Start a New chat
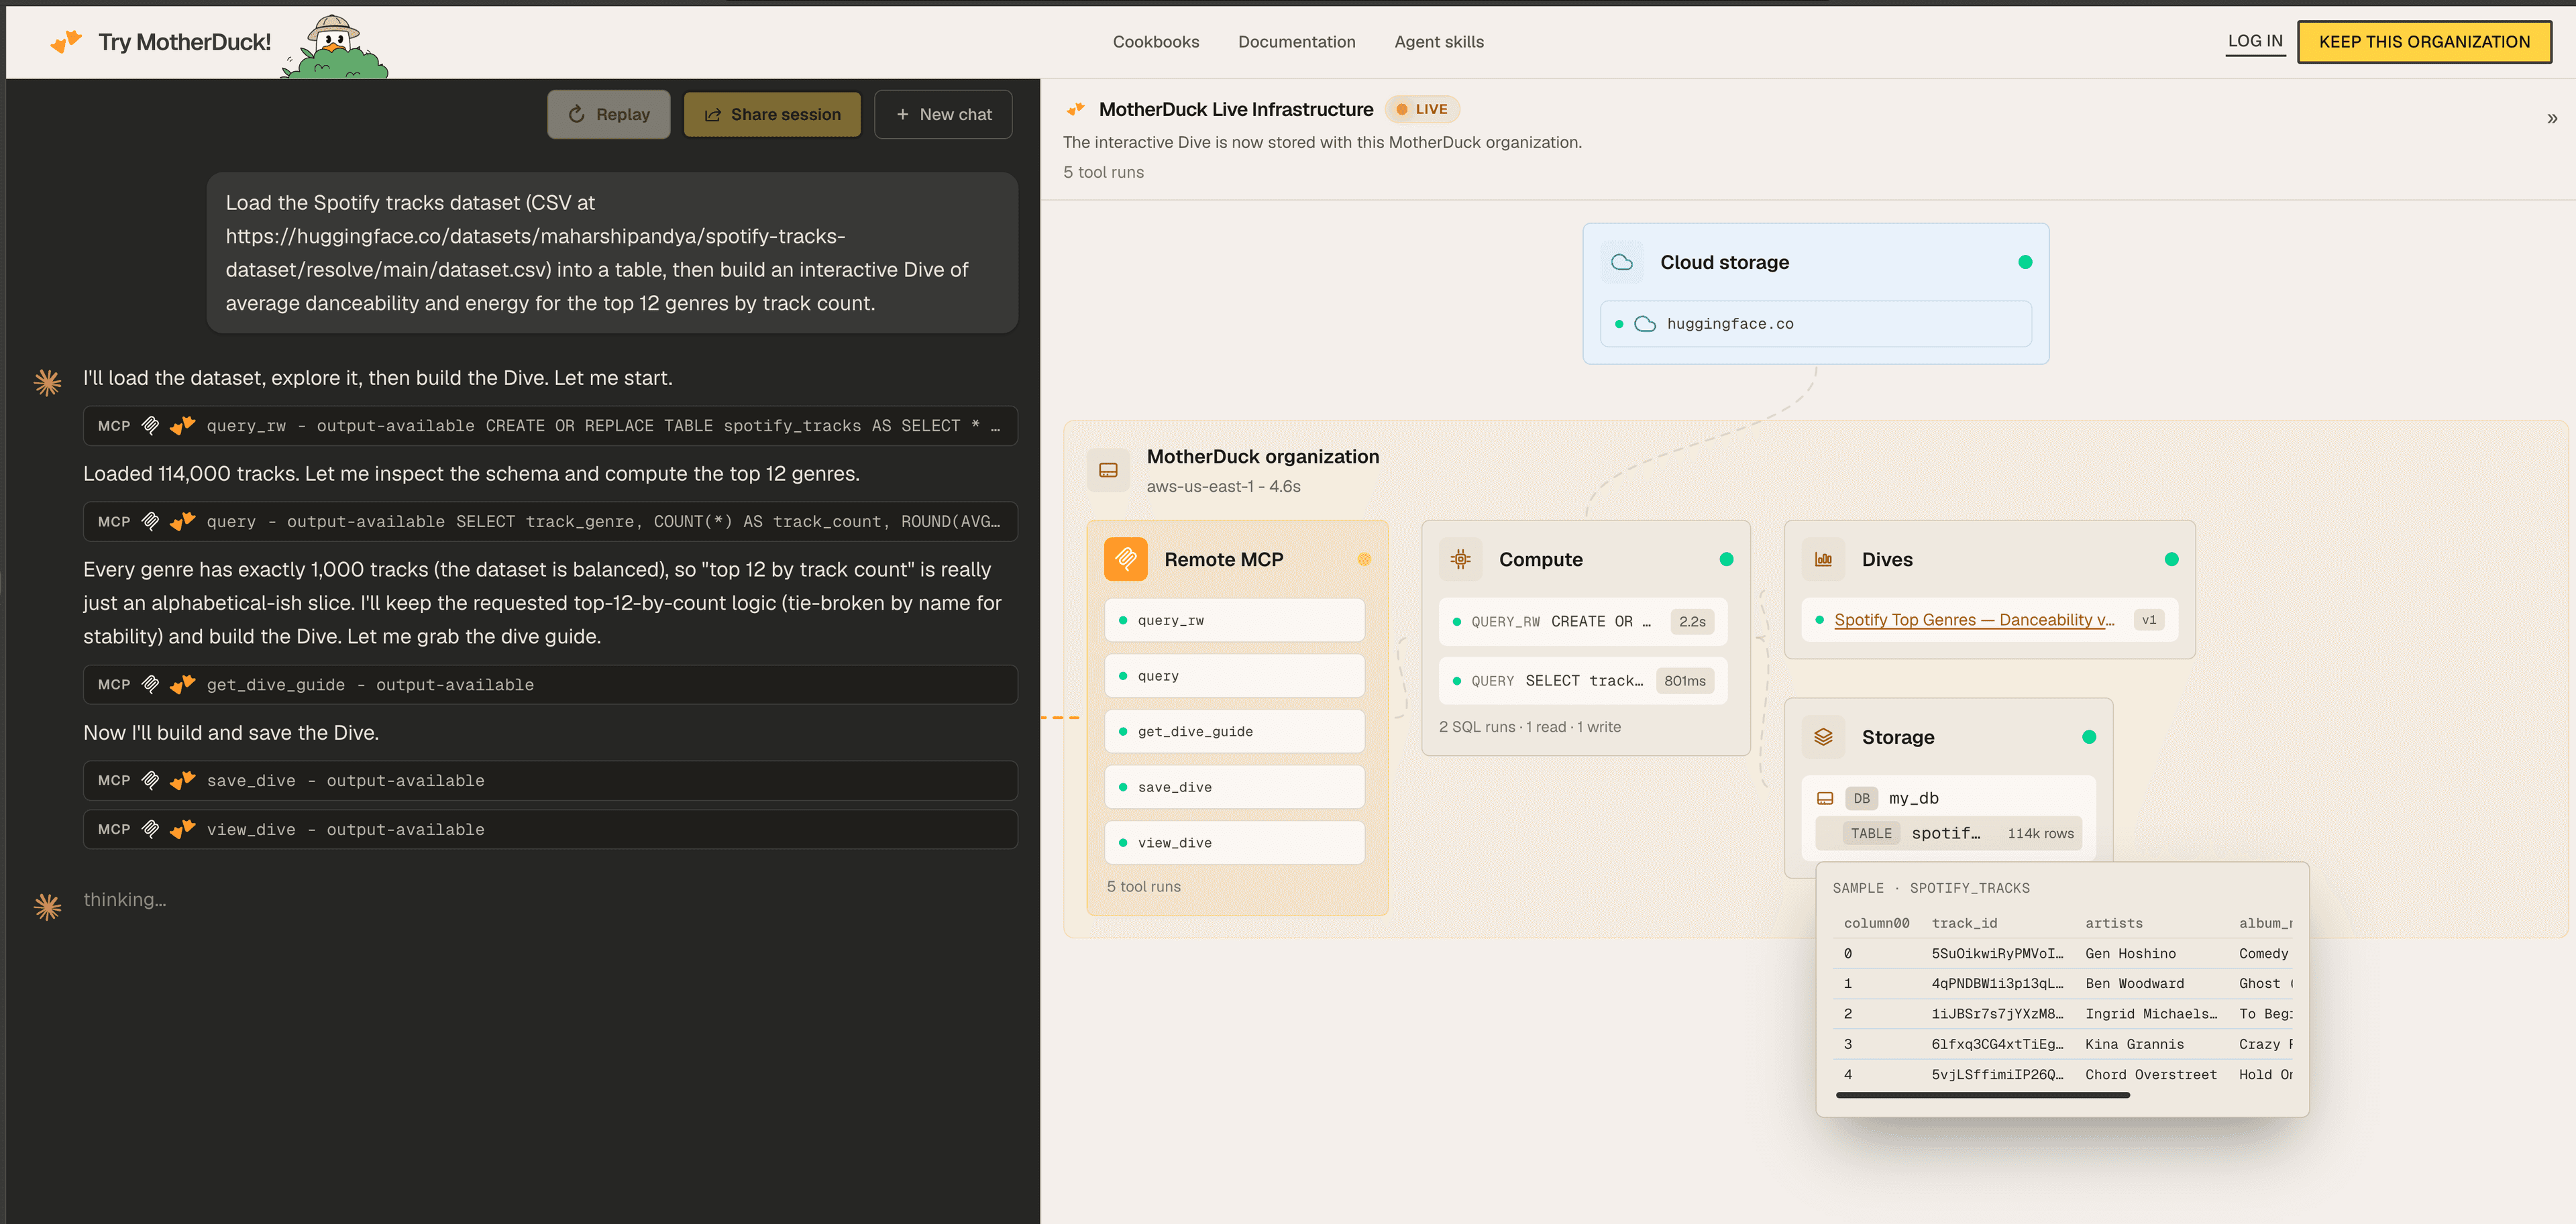2576x1224 pixels. click(943, 115)
